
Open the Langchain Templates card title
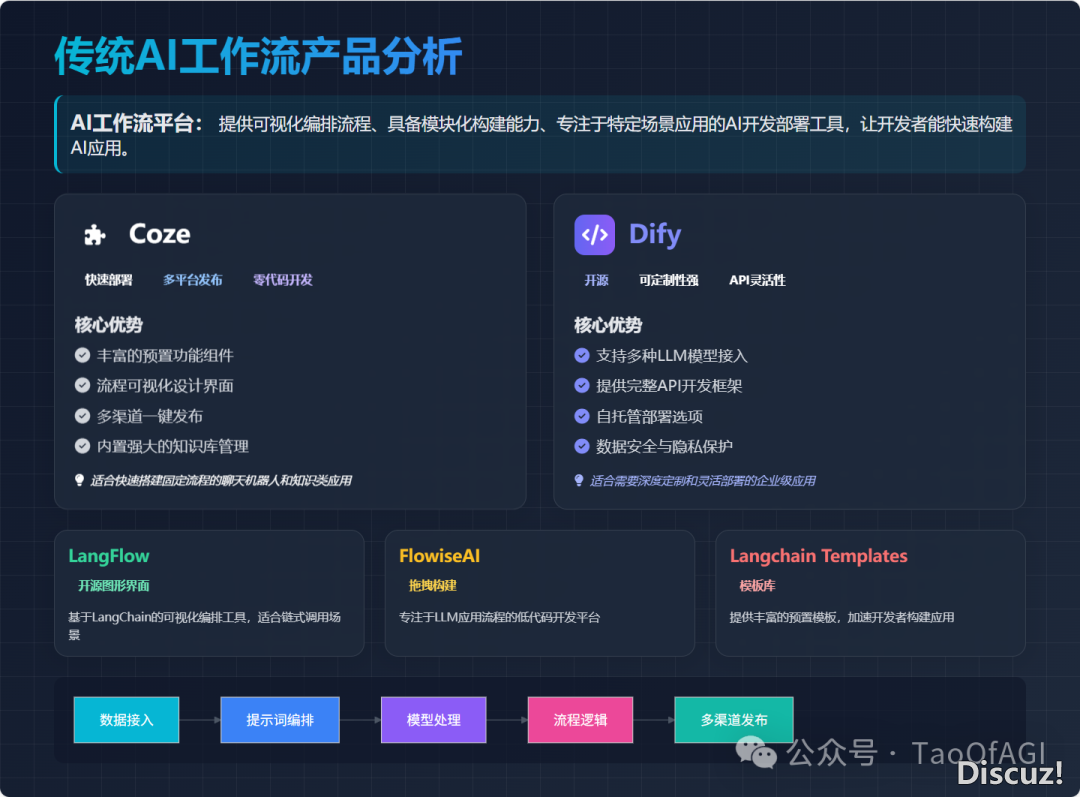(818, 556)
